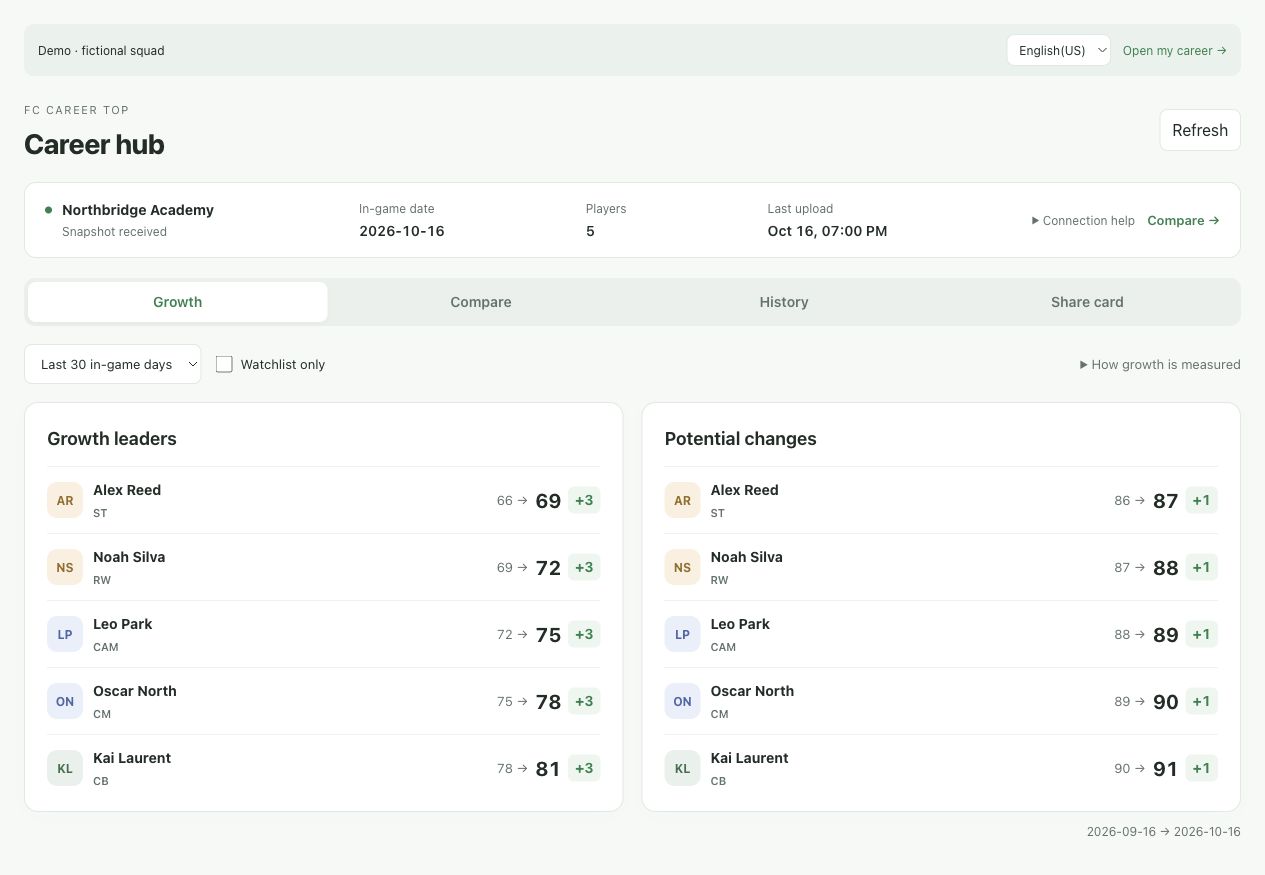
Task: Click Leo Park's name in Potential changes
Action: tap(740, 624)
